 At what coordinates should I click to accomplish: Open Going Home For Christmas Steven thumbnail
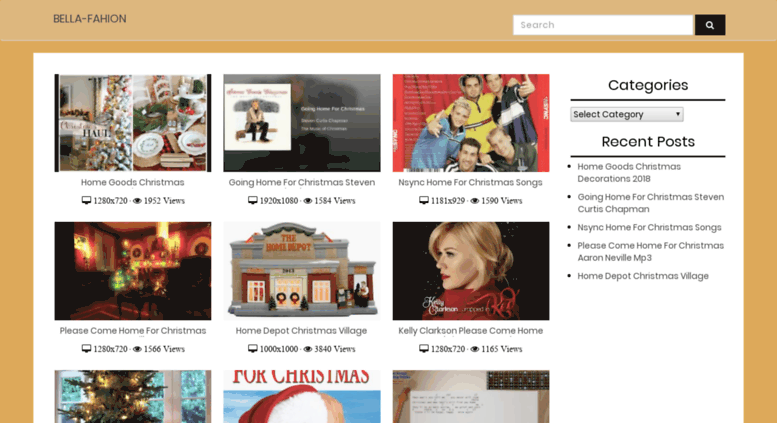tap(302, 123)
